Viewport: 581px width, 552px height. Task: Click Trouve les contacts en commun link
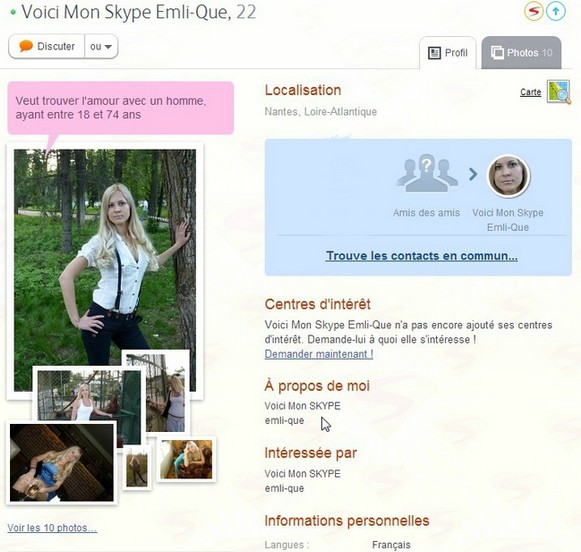click(422, 256)
